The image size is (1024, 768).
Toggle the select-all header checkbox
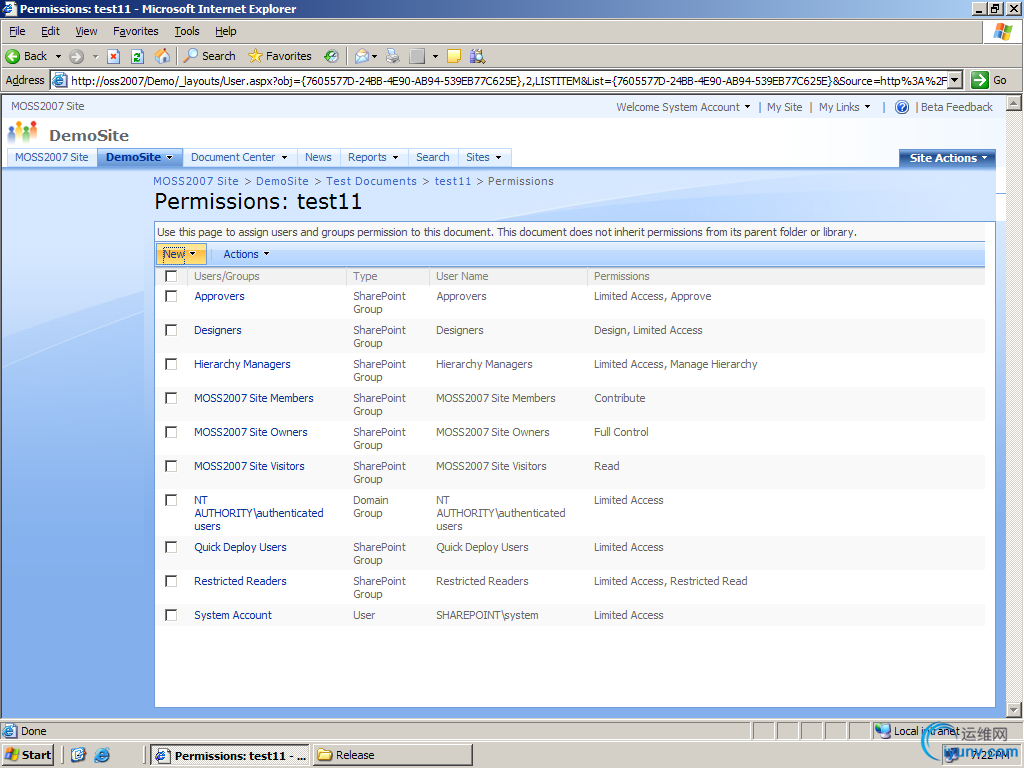[x=171, y=276]
